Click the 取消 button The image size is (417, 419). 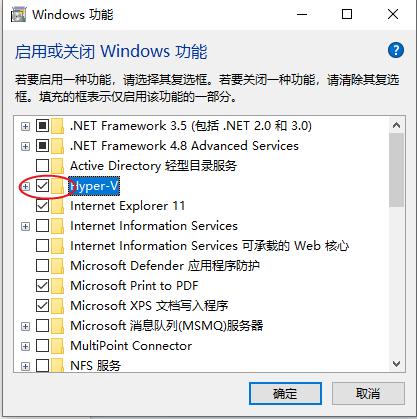[x=368, y=394]
